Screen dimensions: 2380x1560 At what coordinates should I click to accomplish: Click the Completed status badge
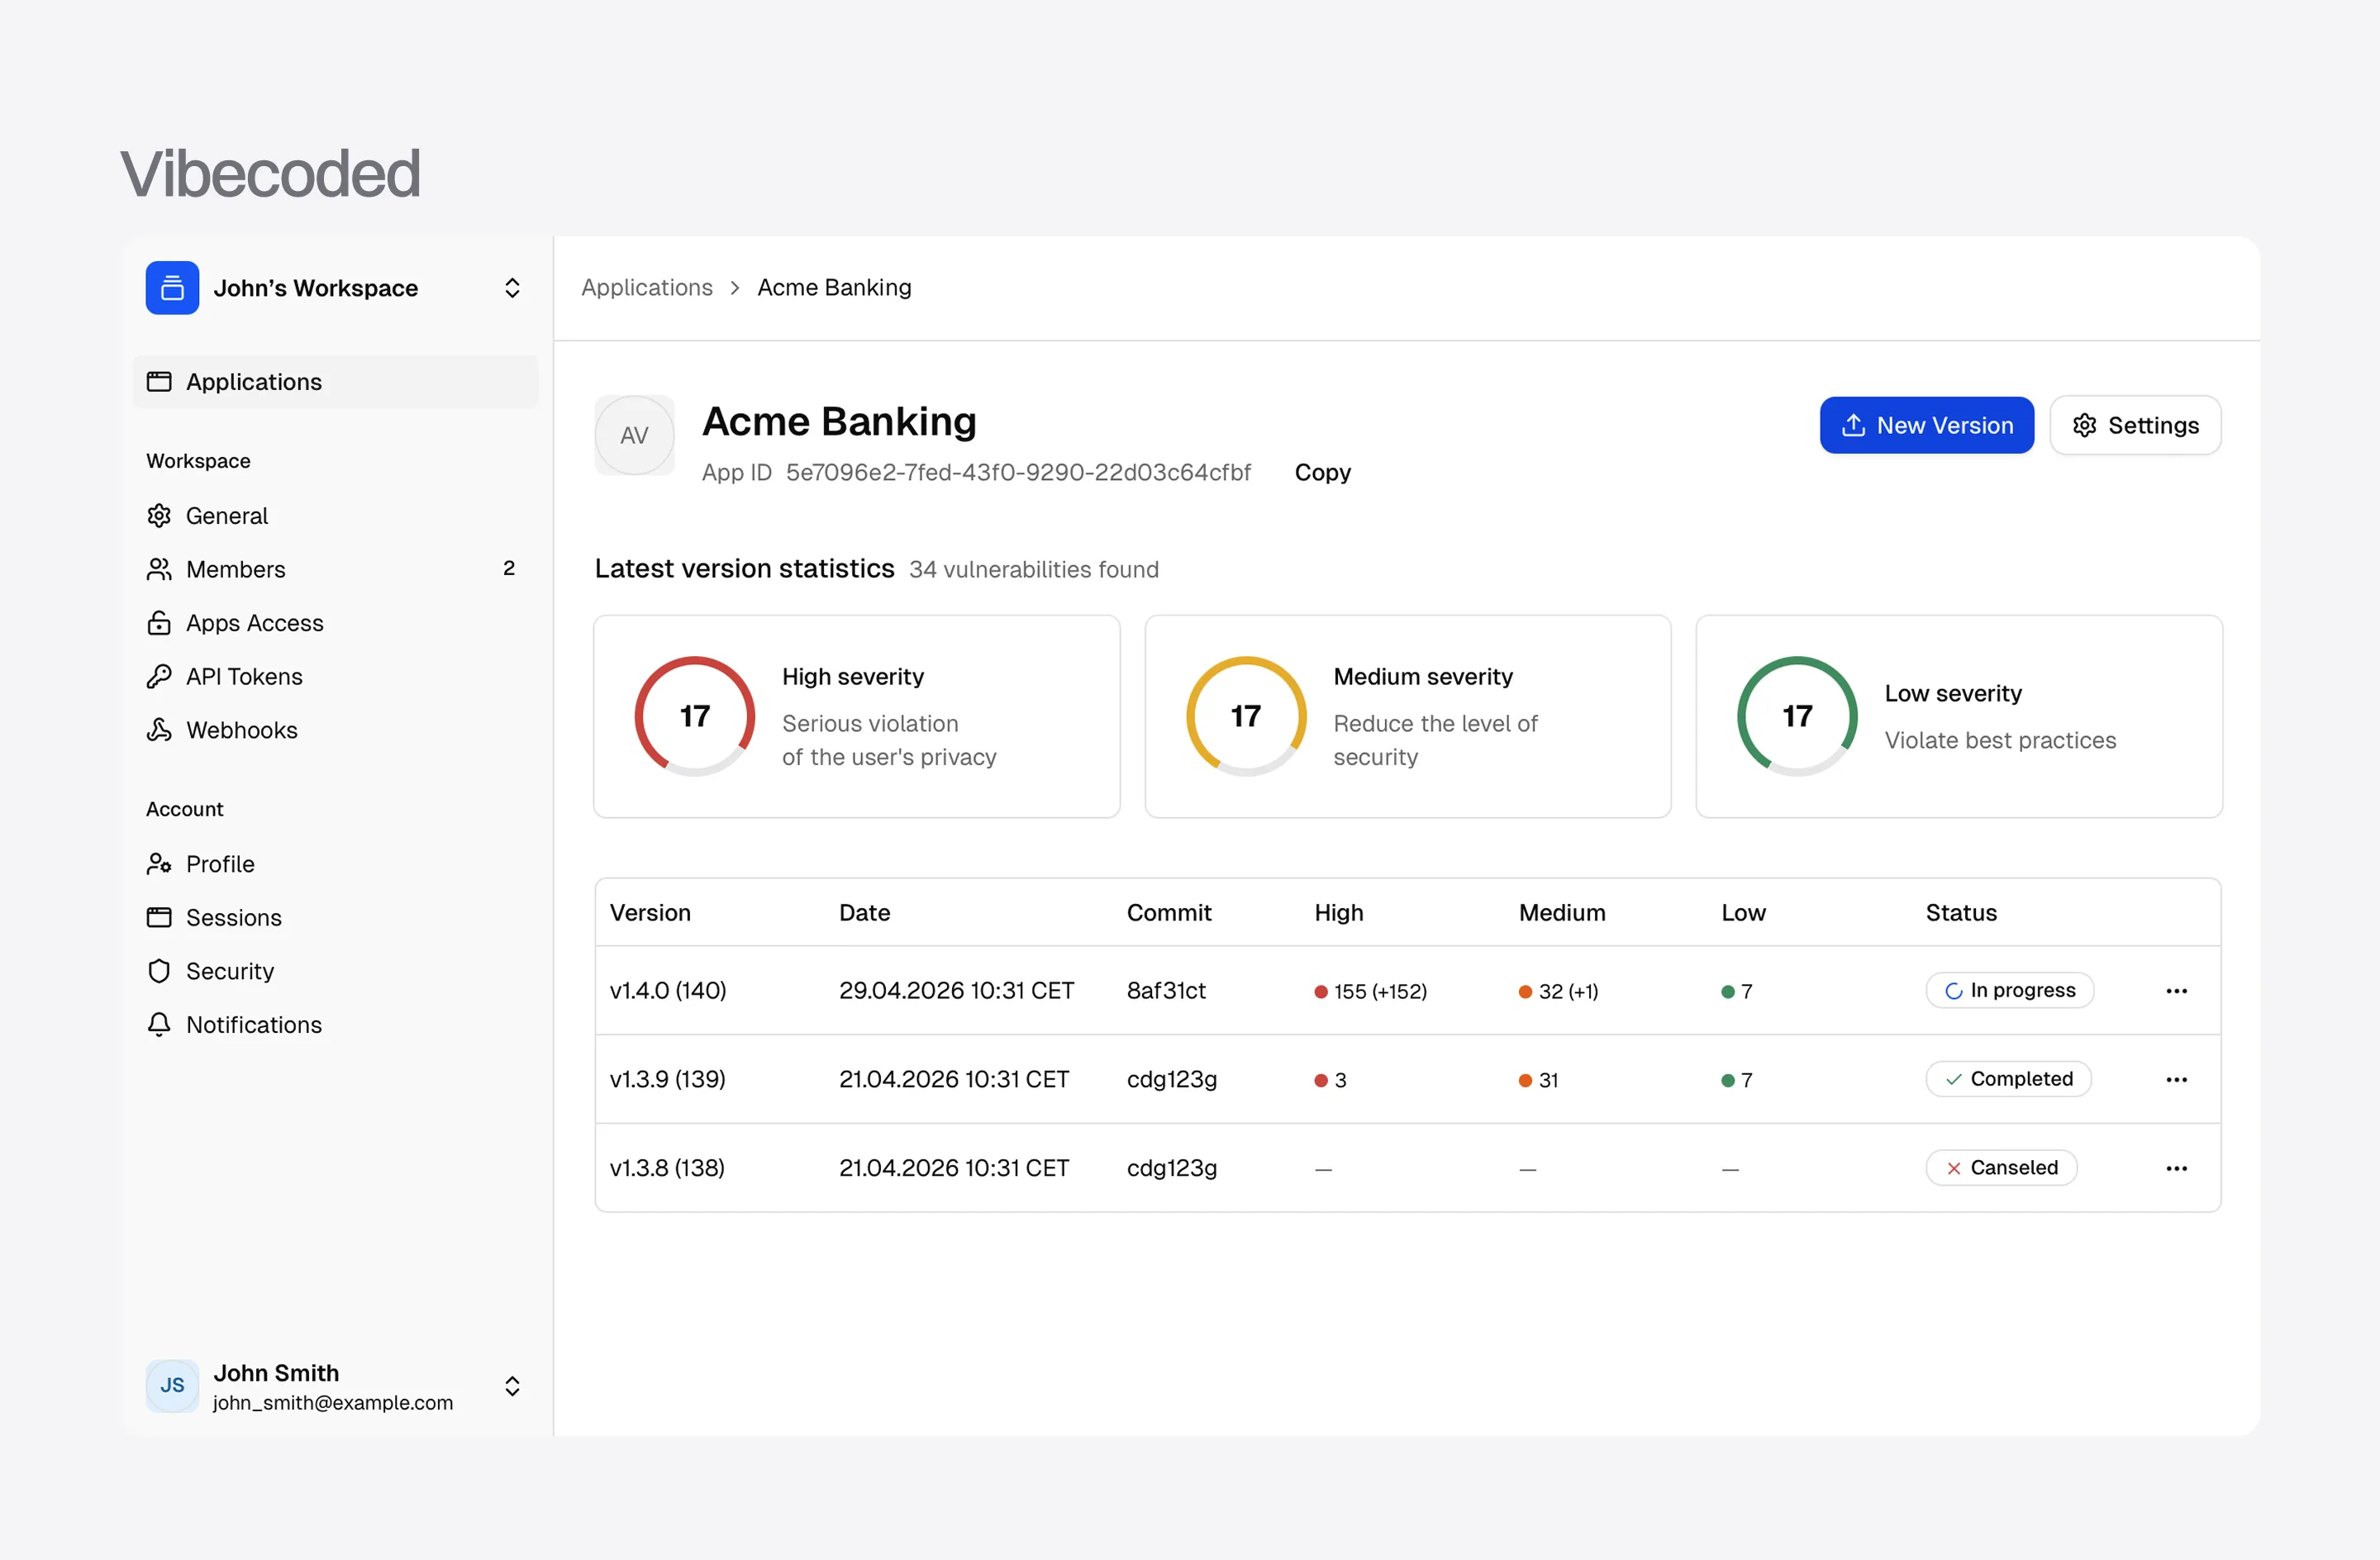pos(2008,1080)
